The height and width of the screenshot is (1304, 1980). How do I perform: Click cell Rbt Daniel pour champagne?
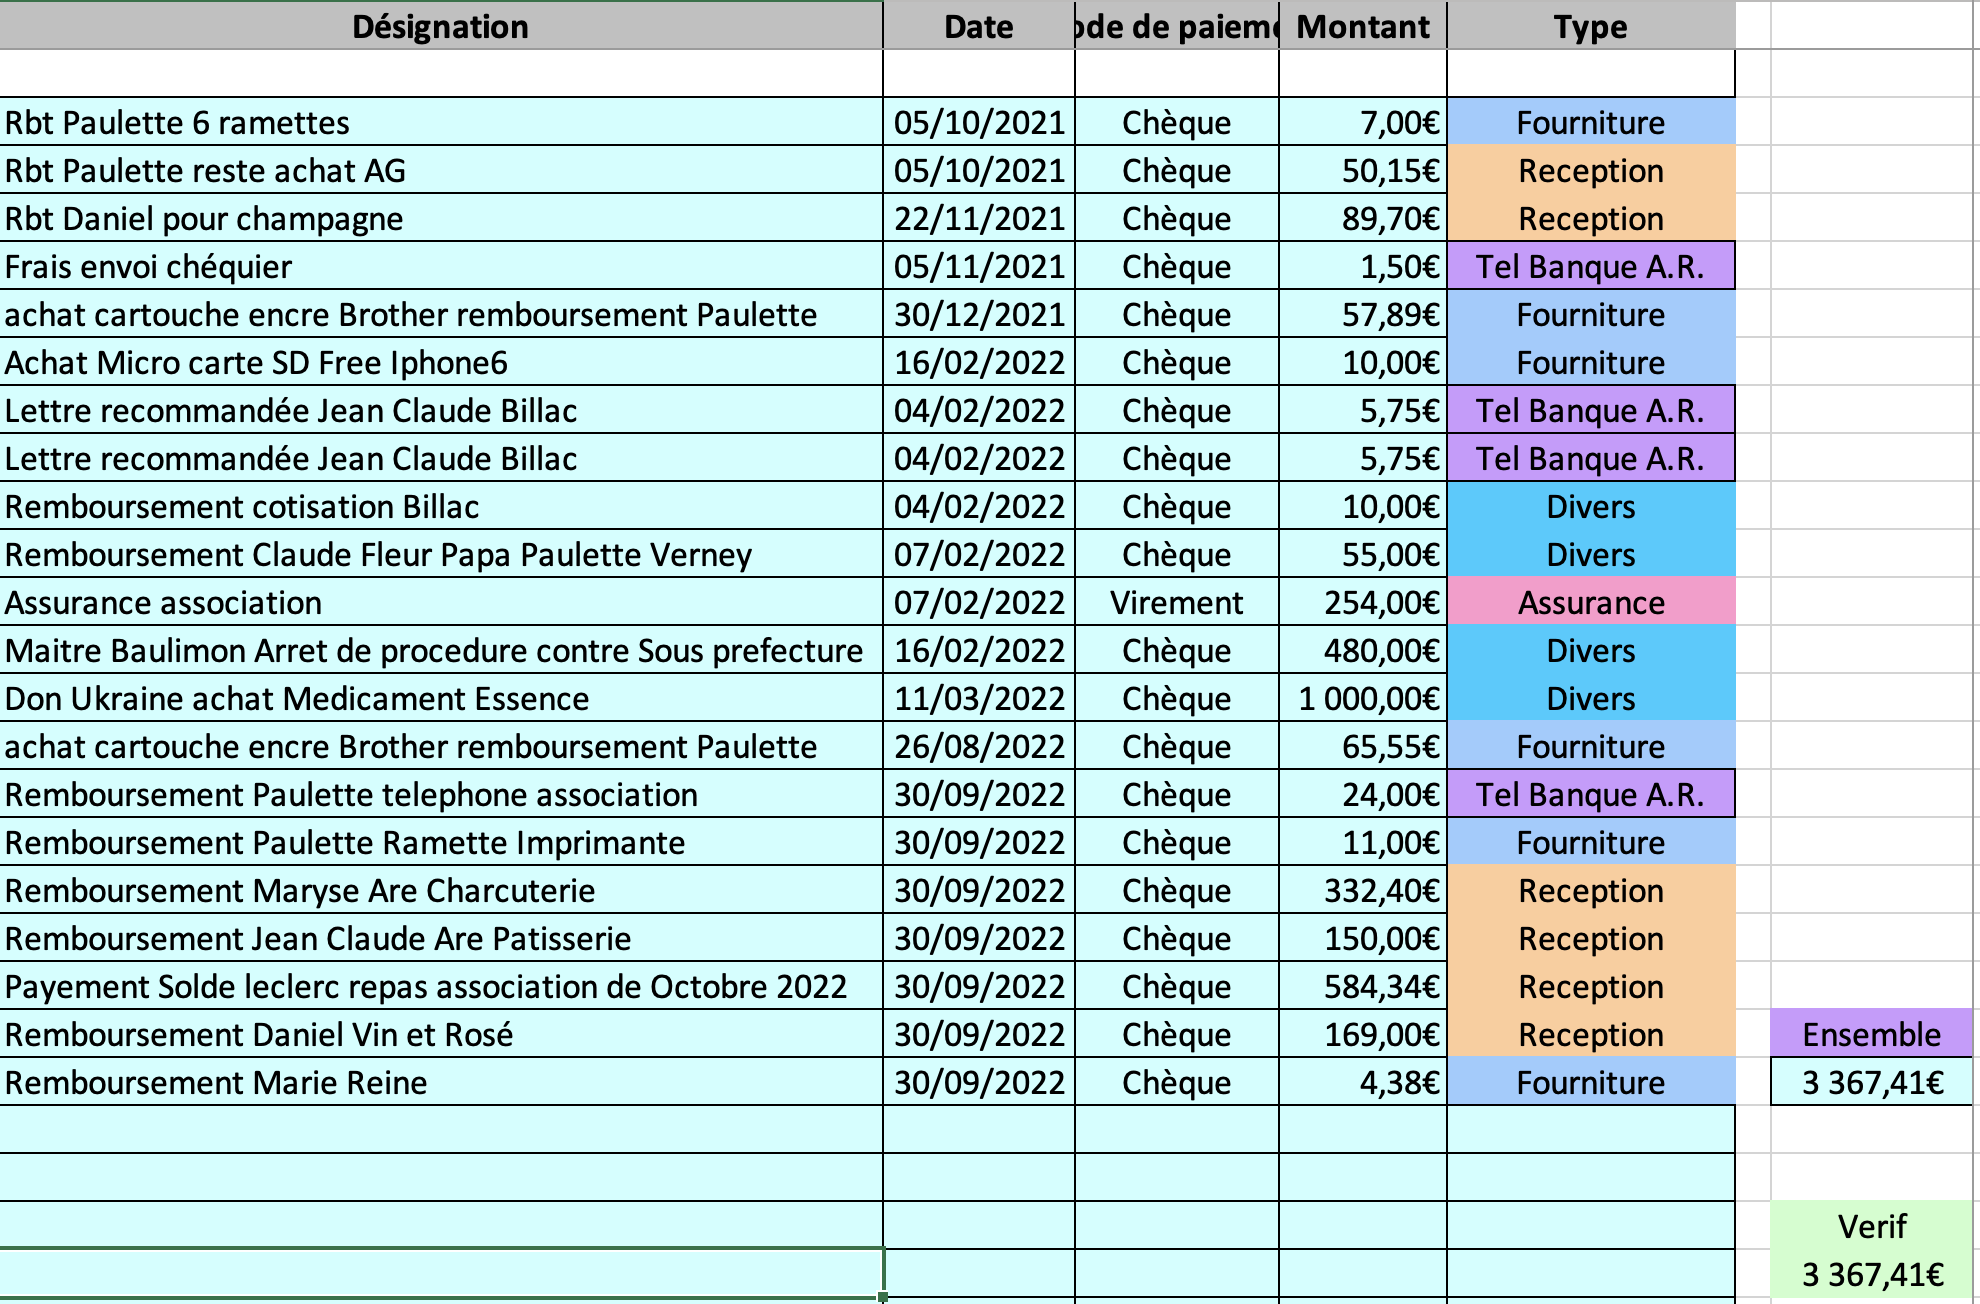[x=440, y=218]
